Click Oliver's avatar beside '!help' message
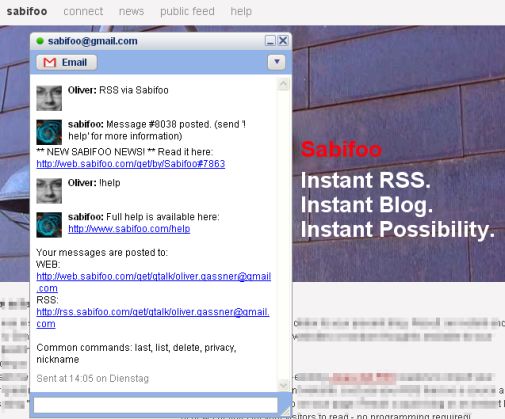This screenshot has height=419, width=505. (x=49, y=191)
